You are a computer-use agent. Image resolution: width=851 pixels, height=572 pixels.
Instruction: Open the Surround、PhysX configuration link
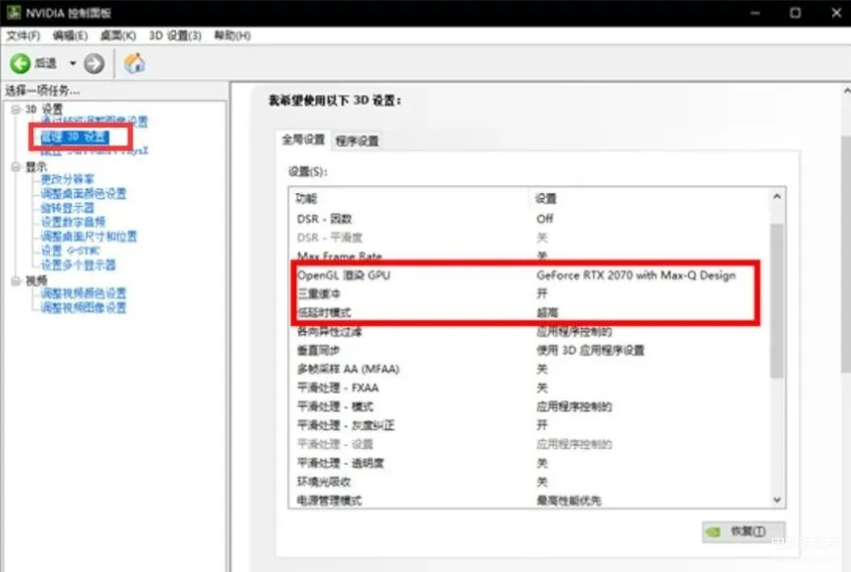[94, 151]
